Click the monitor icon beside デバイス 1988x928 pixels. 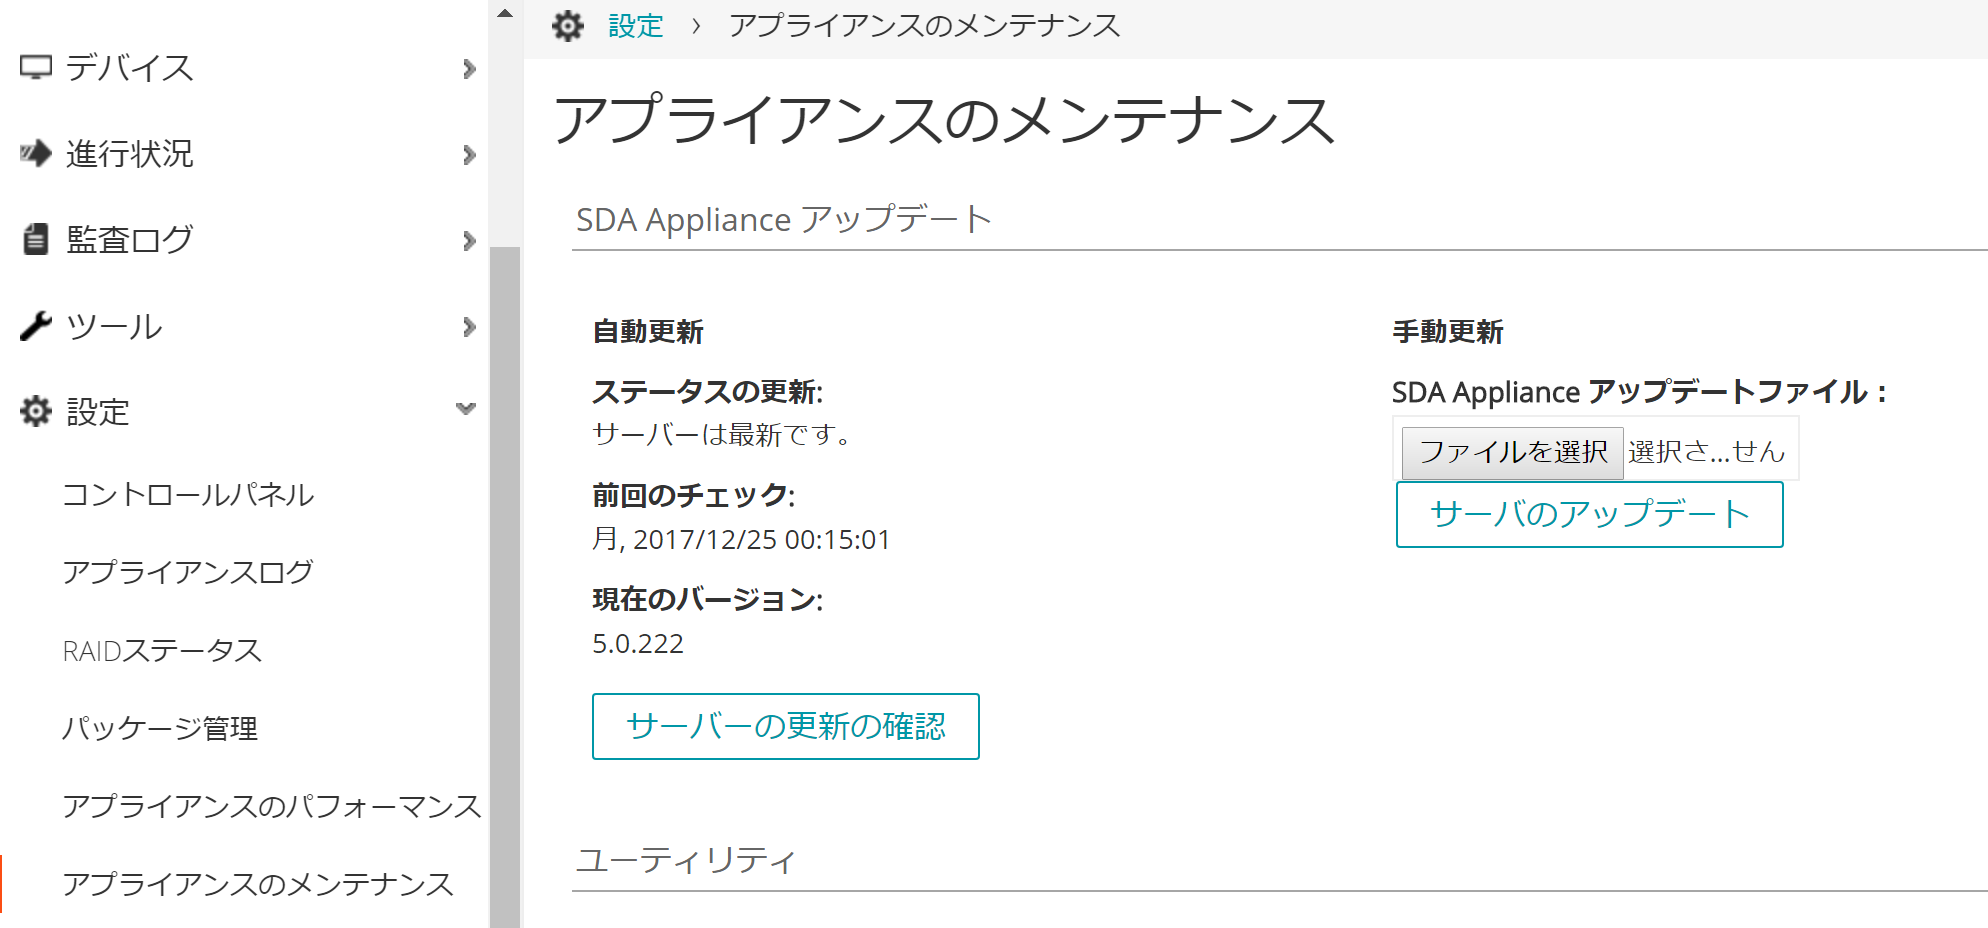tap(36, 67)
